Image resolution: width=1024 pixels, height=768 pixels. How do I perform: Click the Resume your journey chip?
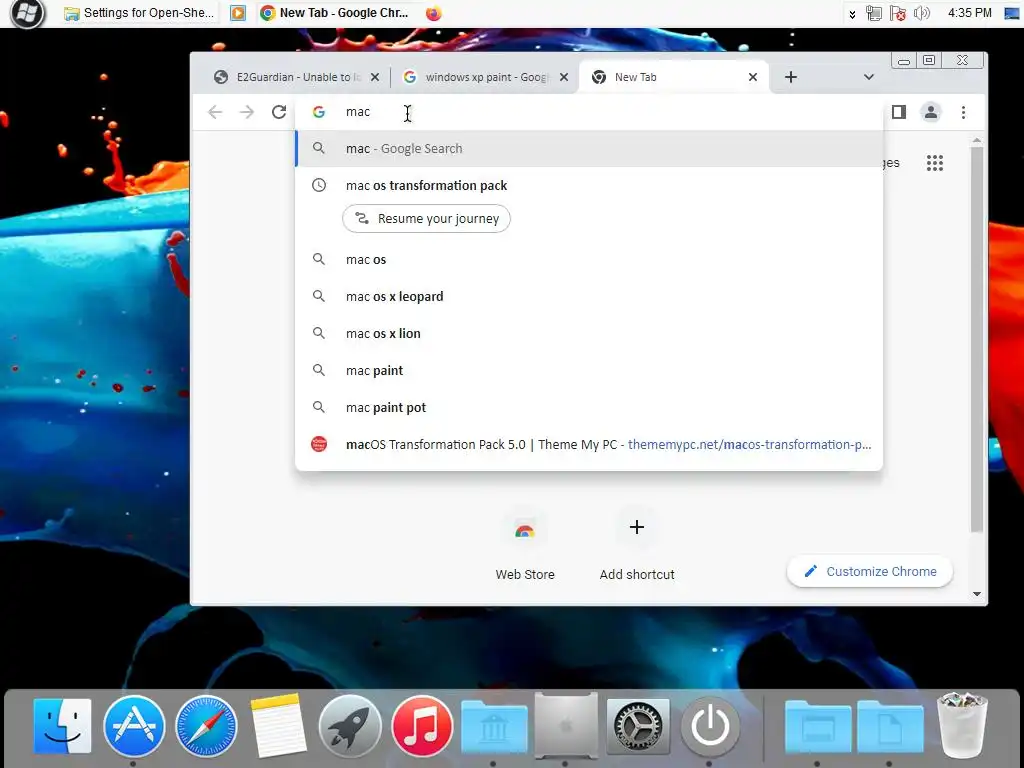(426, 219)
